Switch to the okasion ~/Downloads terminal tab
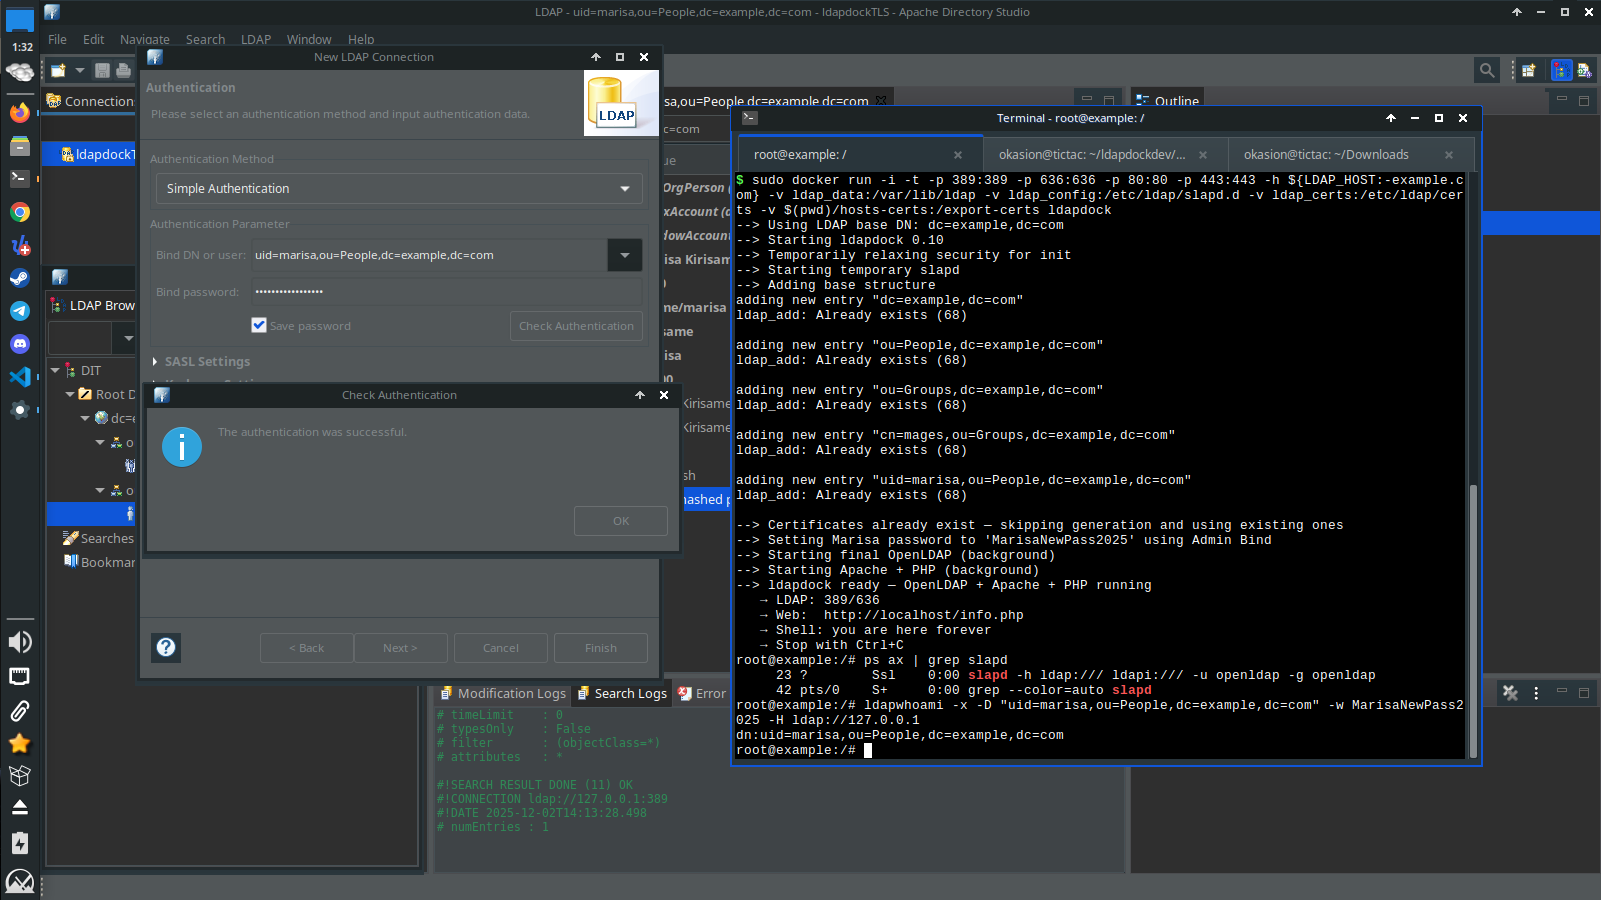 coord(1326,155)
